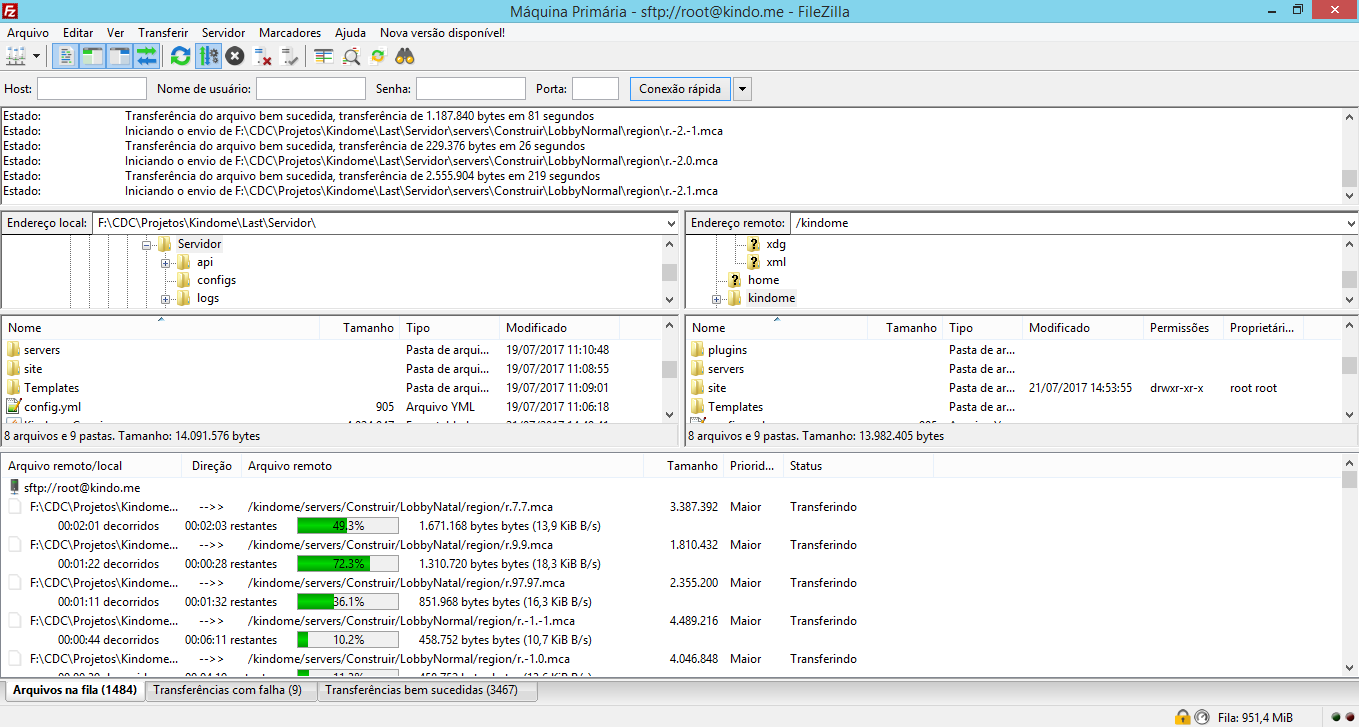Click the binoculars file search icon
The image size is (1359, 727).
coord(405,56)
